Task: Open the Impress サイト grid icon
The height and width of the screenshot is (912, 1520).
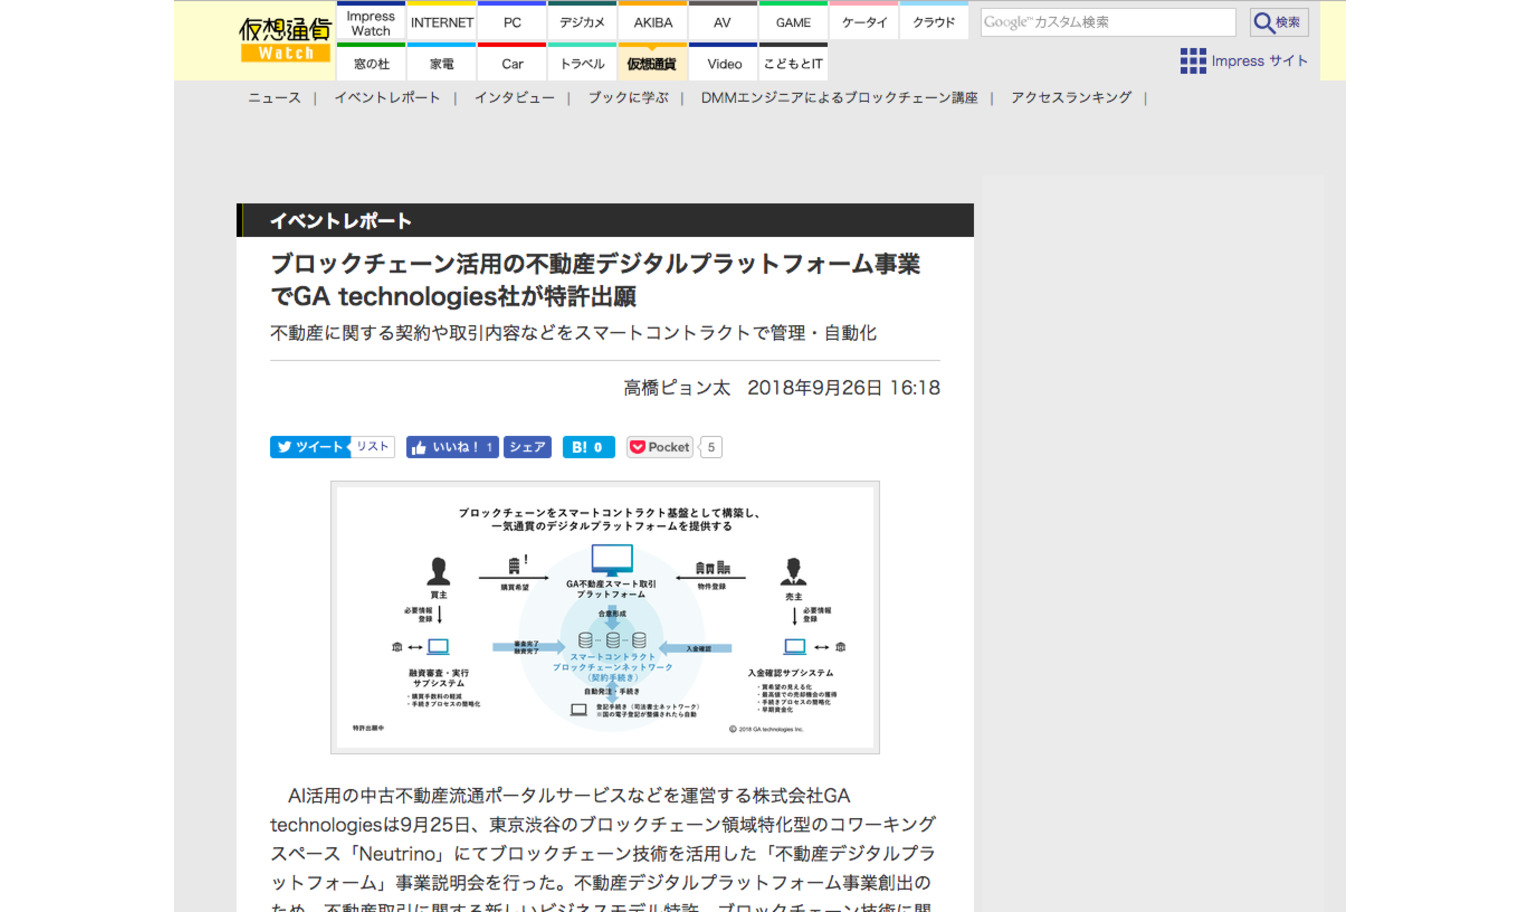Action: click(x=1193, y=61)
